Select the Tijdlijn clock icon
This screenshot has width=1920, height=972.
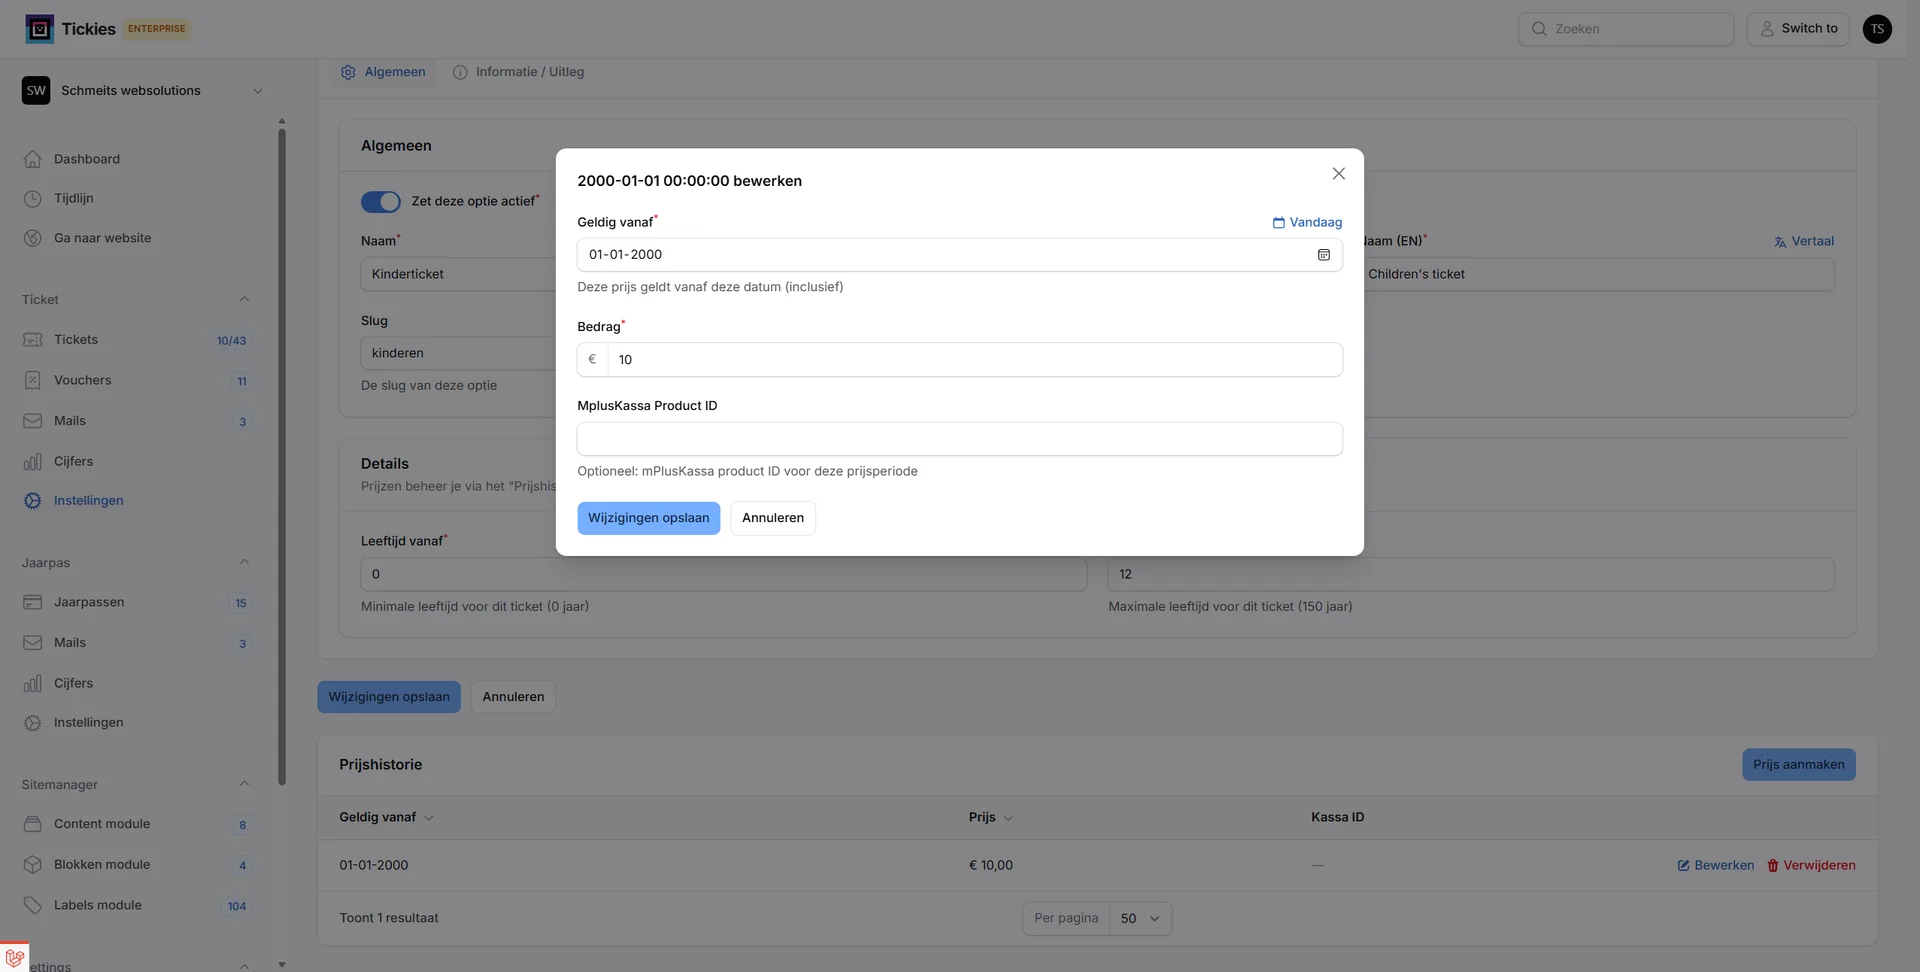click(33, 197)
